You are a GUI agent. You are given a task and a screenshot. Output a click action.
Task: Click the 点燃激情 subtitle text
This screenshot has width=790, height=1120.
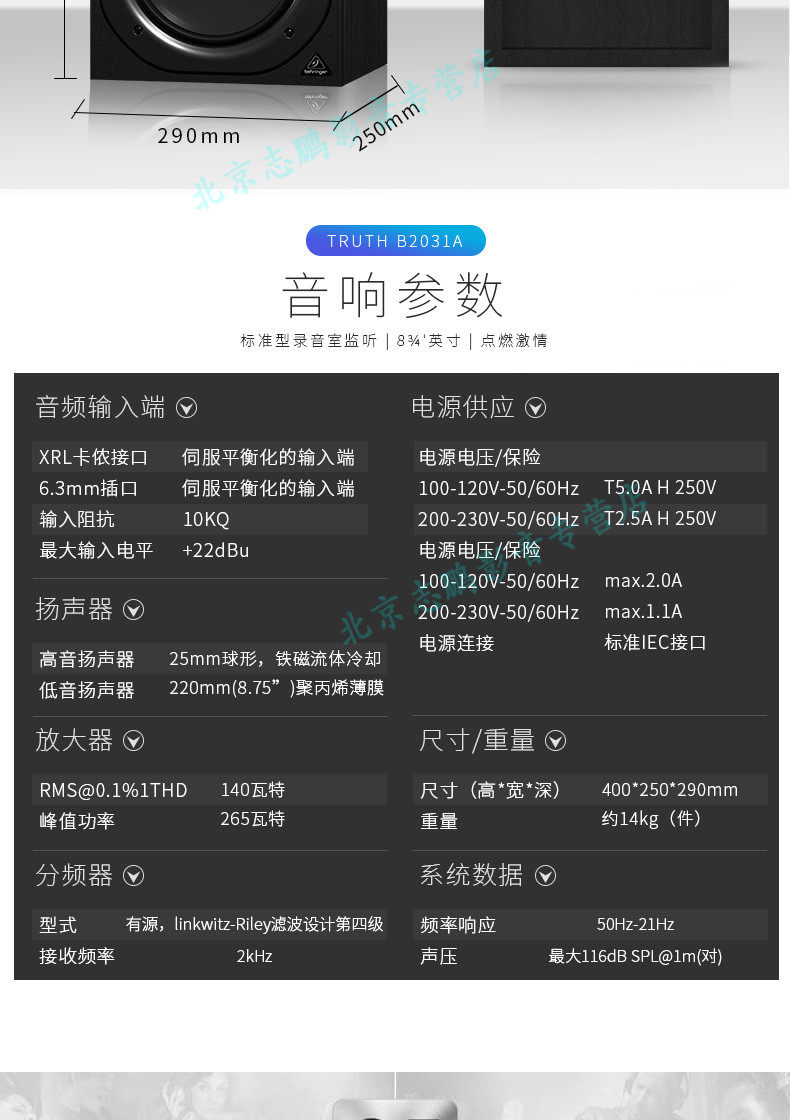(514, 341)
